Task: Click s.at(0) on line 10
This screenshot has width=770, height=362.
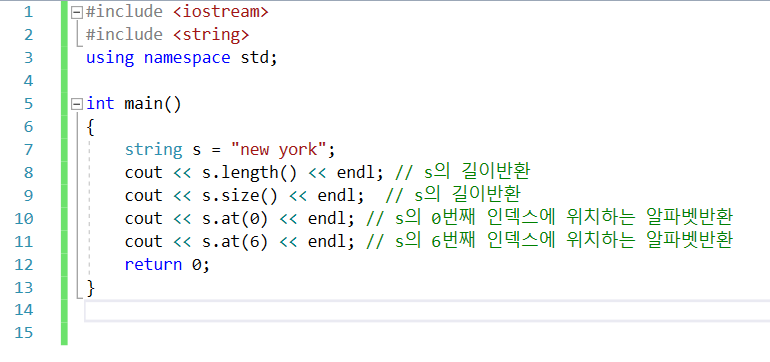Action: click(235, 219)
